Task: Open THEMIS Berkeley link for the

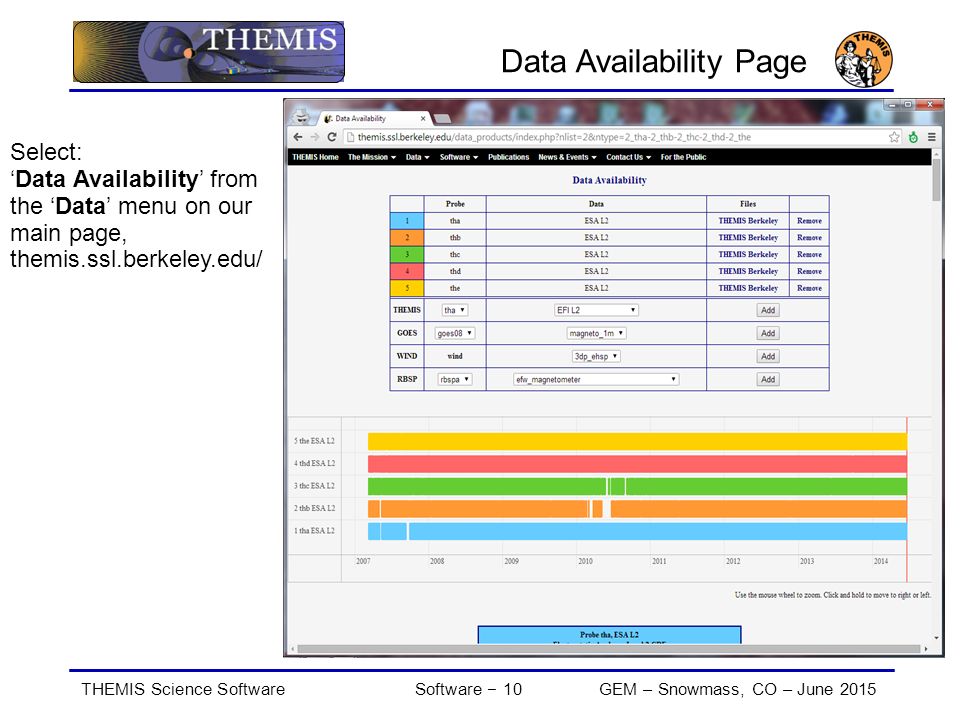Action: click(x=748, y=288)
